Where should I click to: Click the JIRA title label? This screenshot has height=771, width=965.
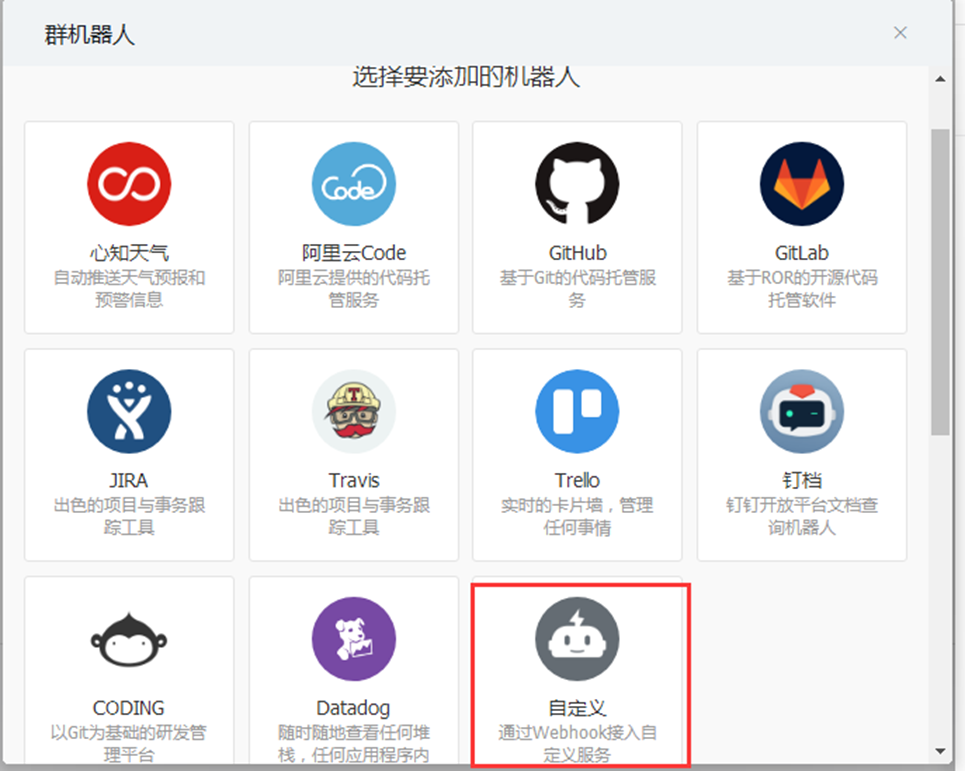129,481
